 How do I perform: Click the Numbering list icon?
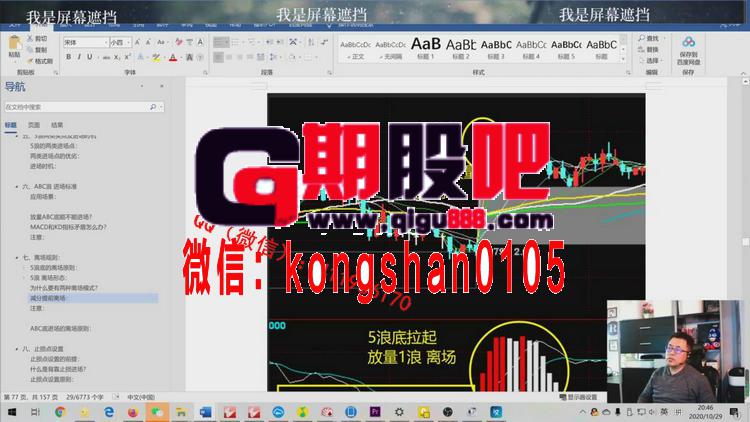click(x=236, y=43)
